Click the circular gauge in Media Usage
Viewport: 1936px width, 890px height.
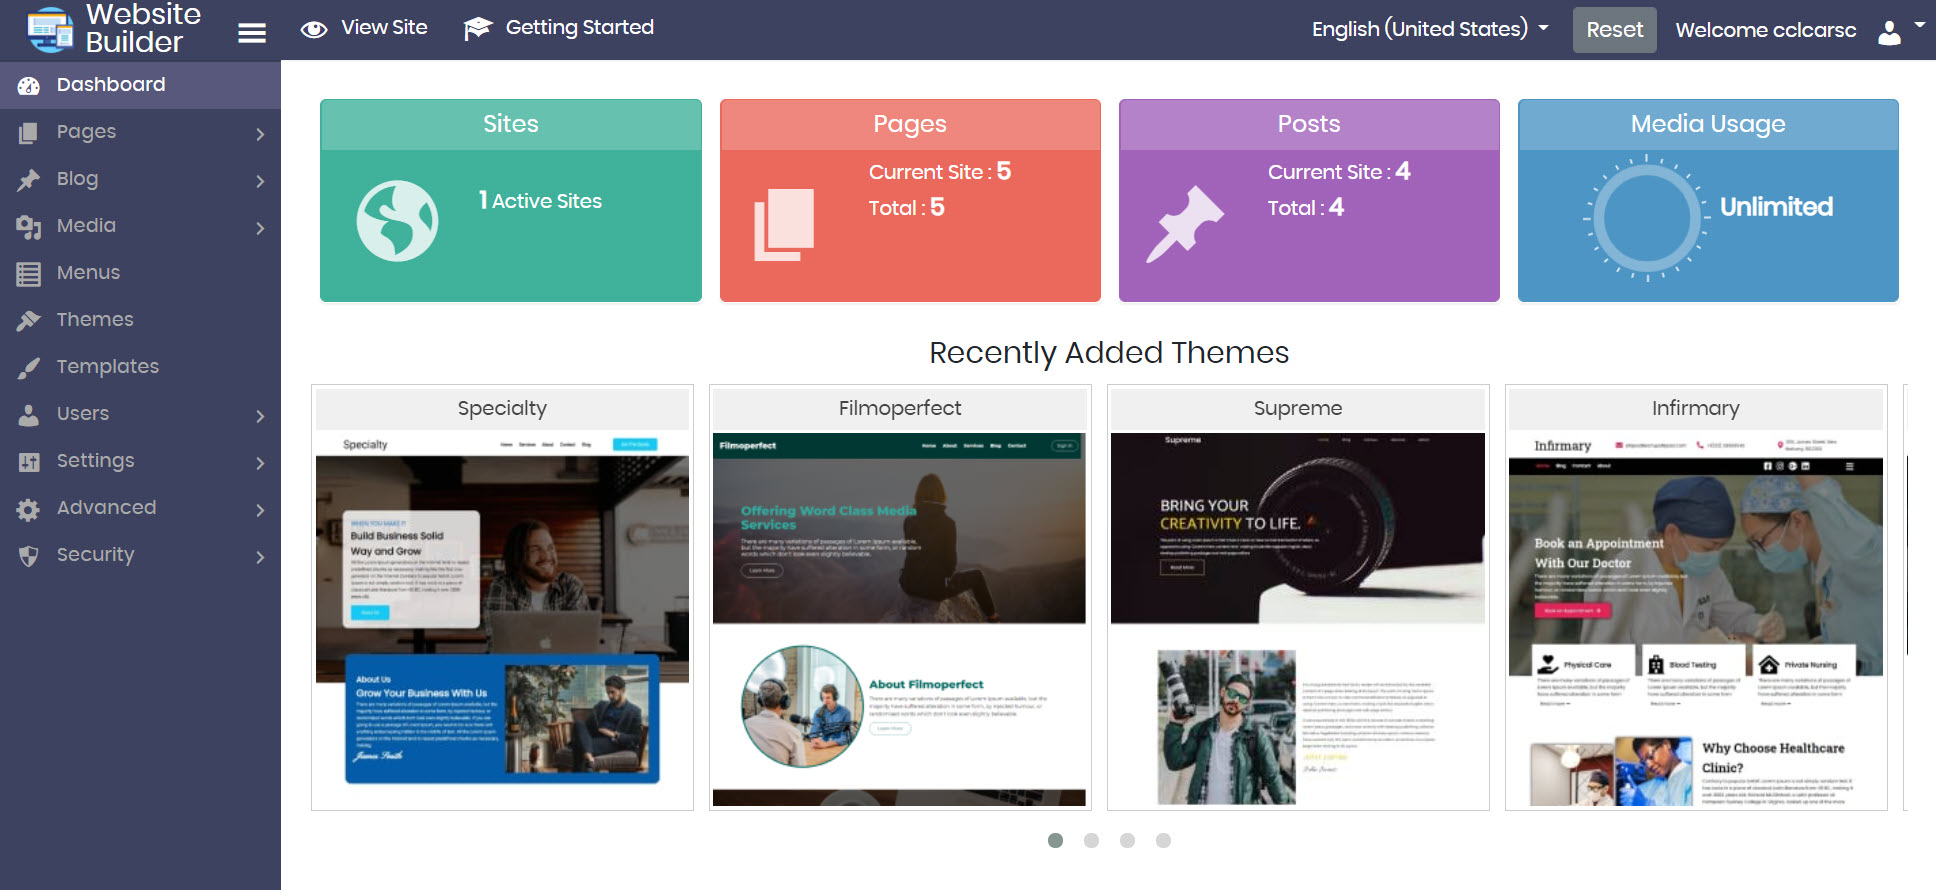point(1646,217)
